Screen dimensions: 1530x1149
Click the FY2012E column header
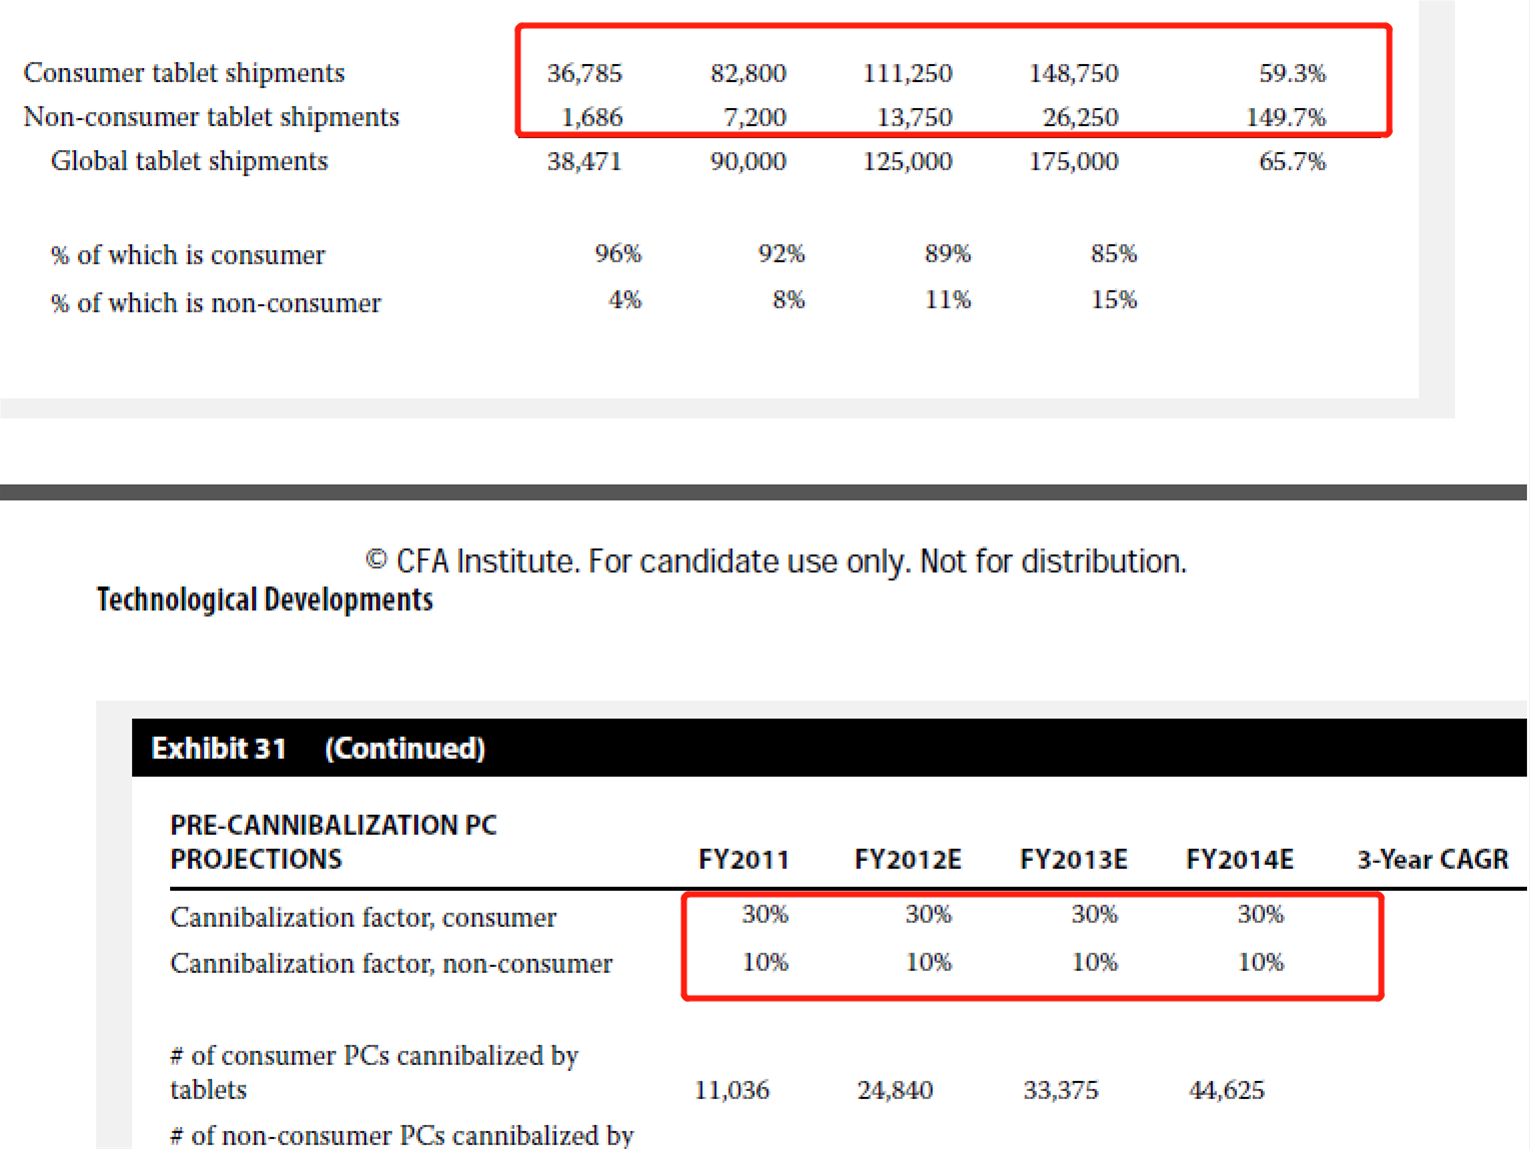pos(907,860)
